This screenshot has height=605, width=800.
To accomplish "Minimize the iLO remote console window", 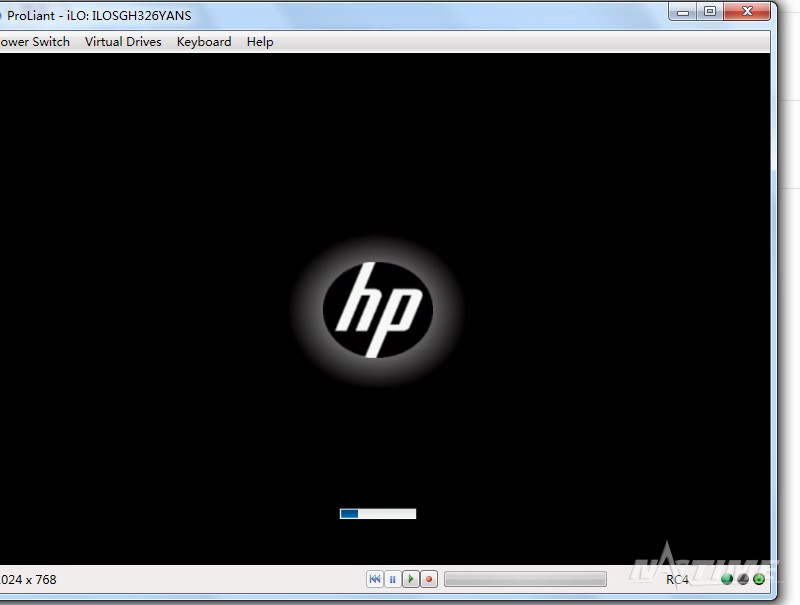I will (683, 12).
